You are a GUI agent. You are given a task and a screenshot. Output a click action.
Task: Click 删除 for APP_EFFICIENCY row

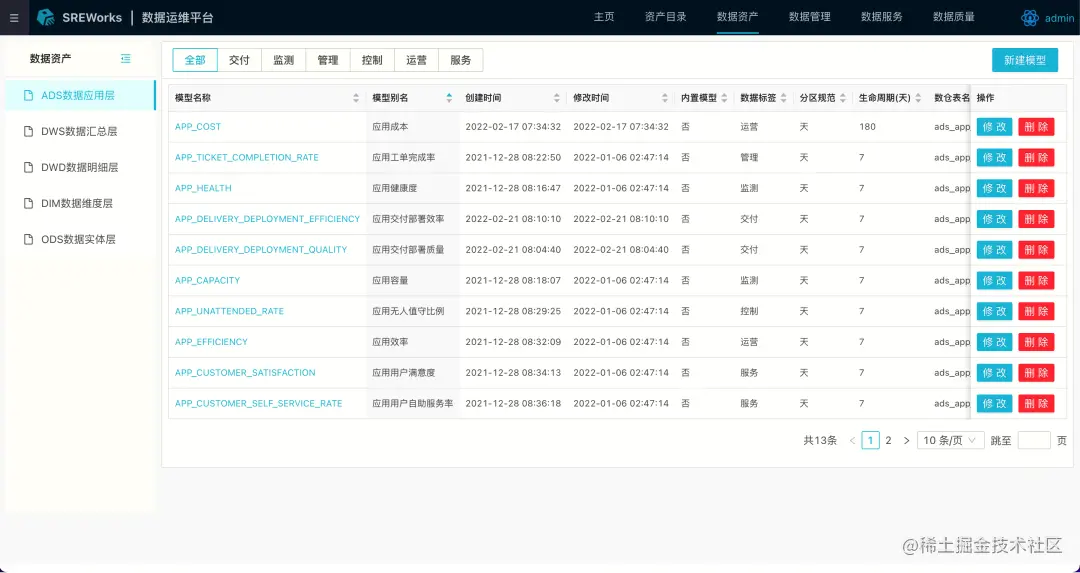1037,342
